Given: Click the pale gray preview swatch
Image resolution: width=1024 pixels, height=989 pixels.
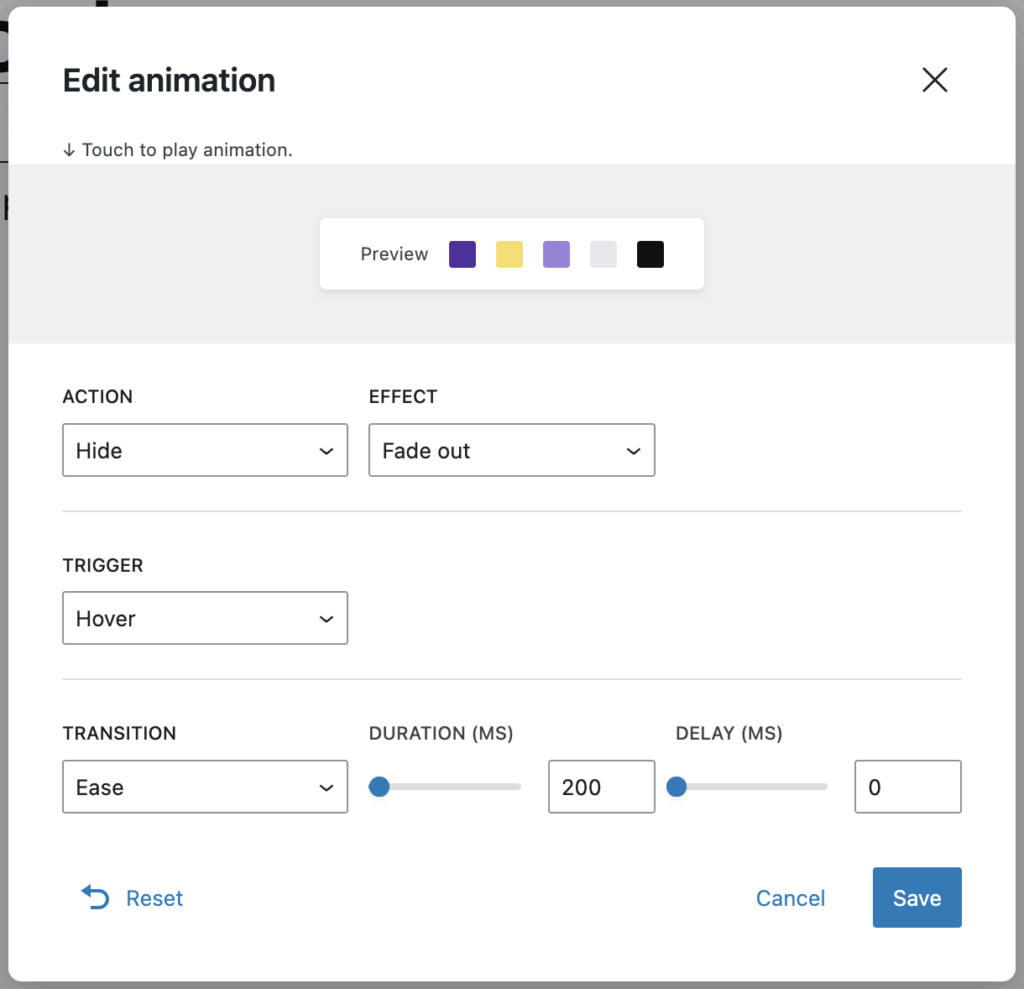Looking at the screenshot, I should tap(603, 254).
